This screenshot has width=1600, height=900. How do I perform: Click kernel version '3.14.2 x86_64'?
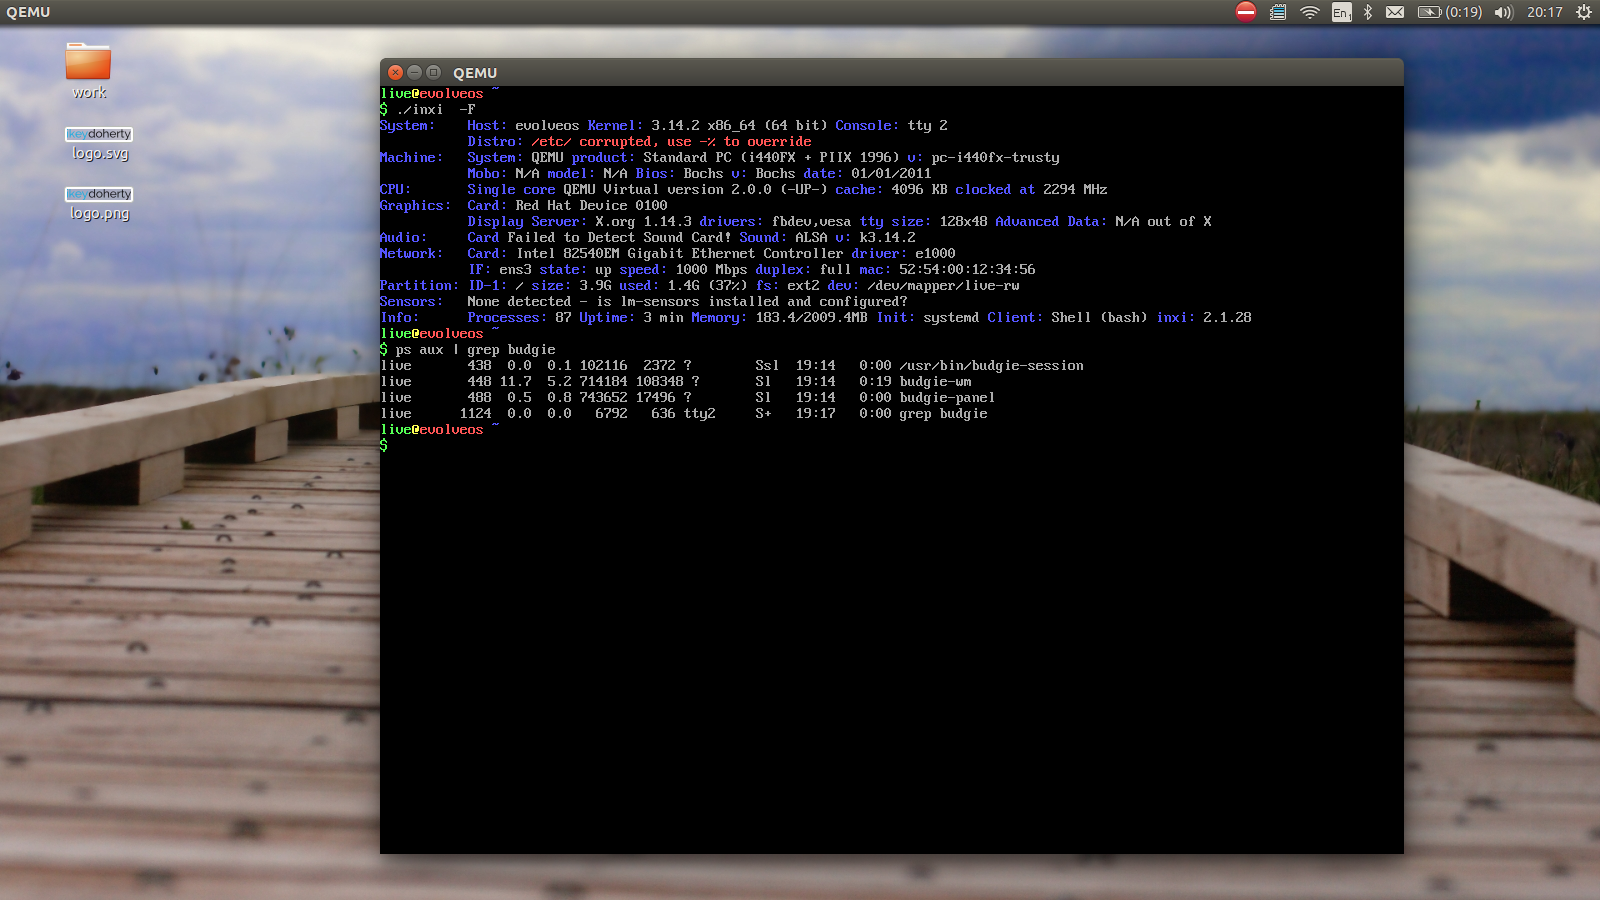703,125
